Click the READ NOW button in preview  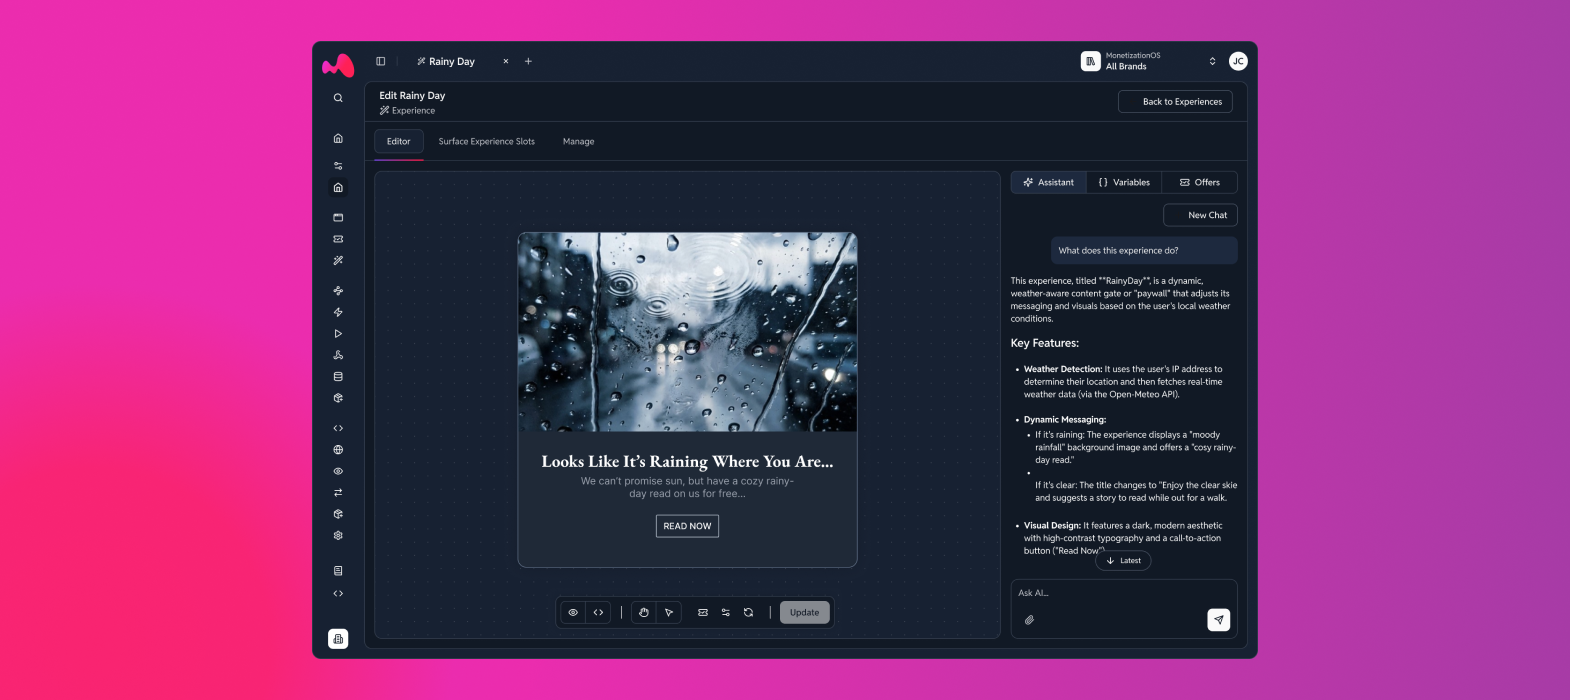(687, 526)
